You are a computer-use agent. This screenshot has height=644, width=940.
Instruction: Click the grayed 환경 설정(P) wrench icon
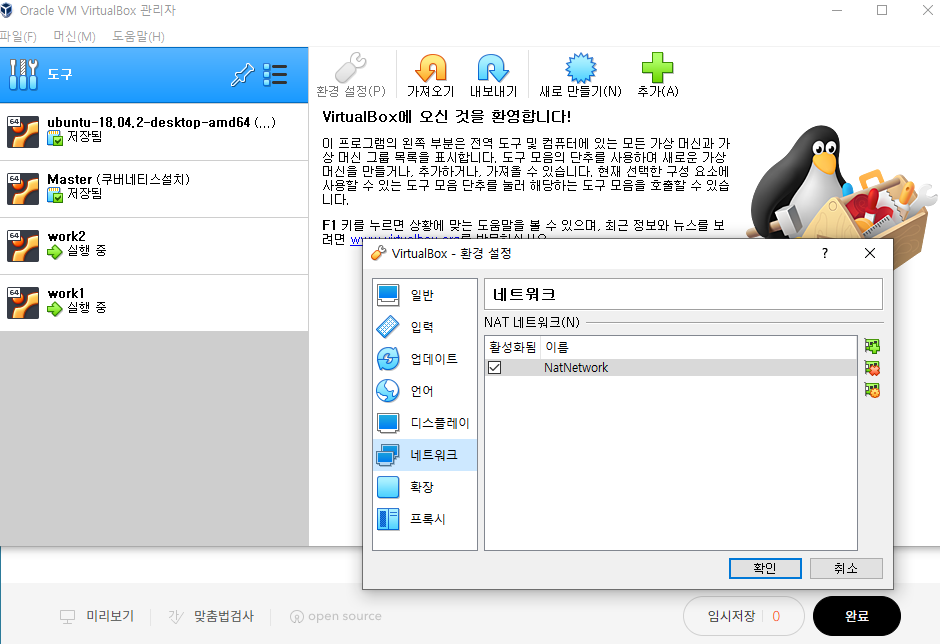pos(351,67)
